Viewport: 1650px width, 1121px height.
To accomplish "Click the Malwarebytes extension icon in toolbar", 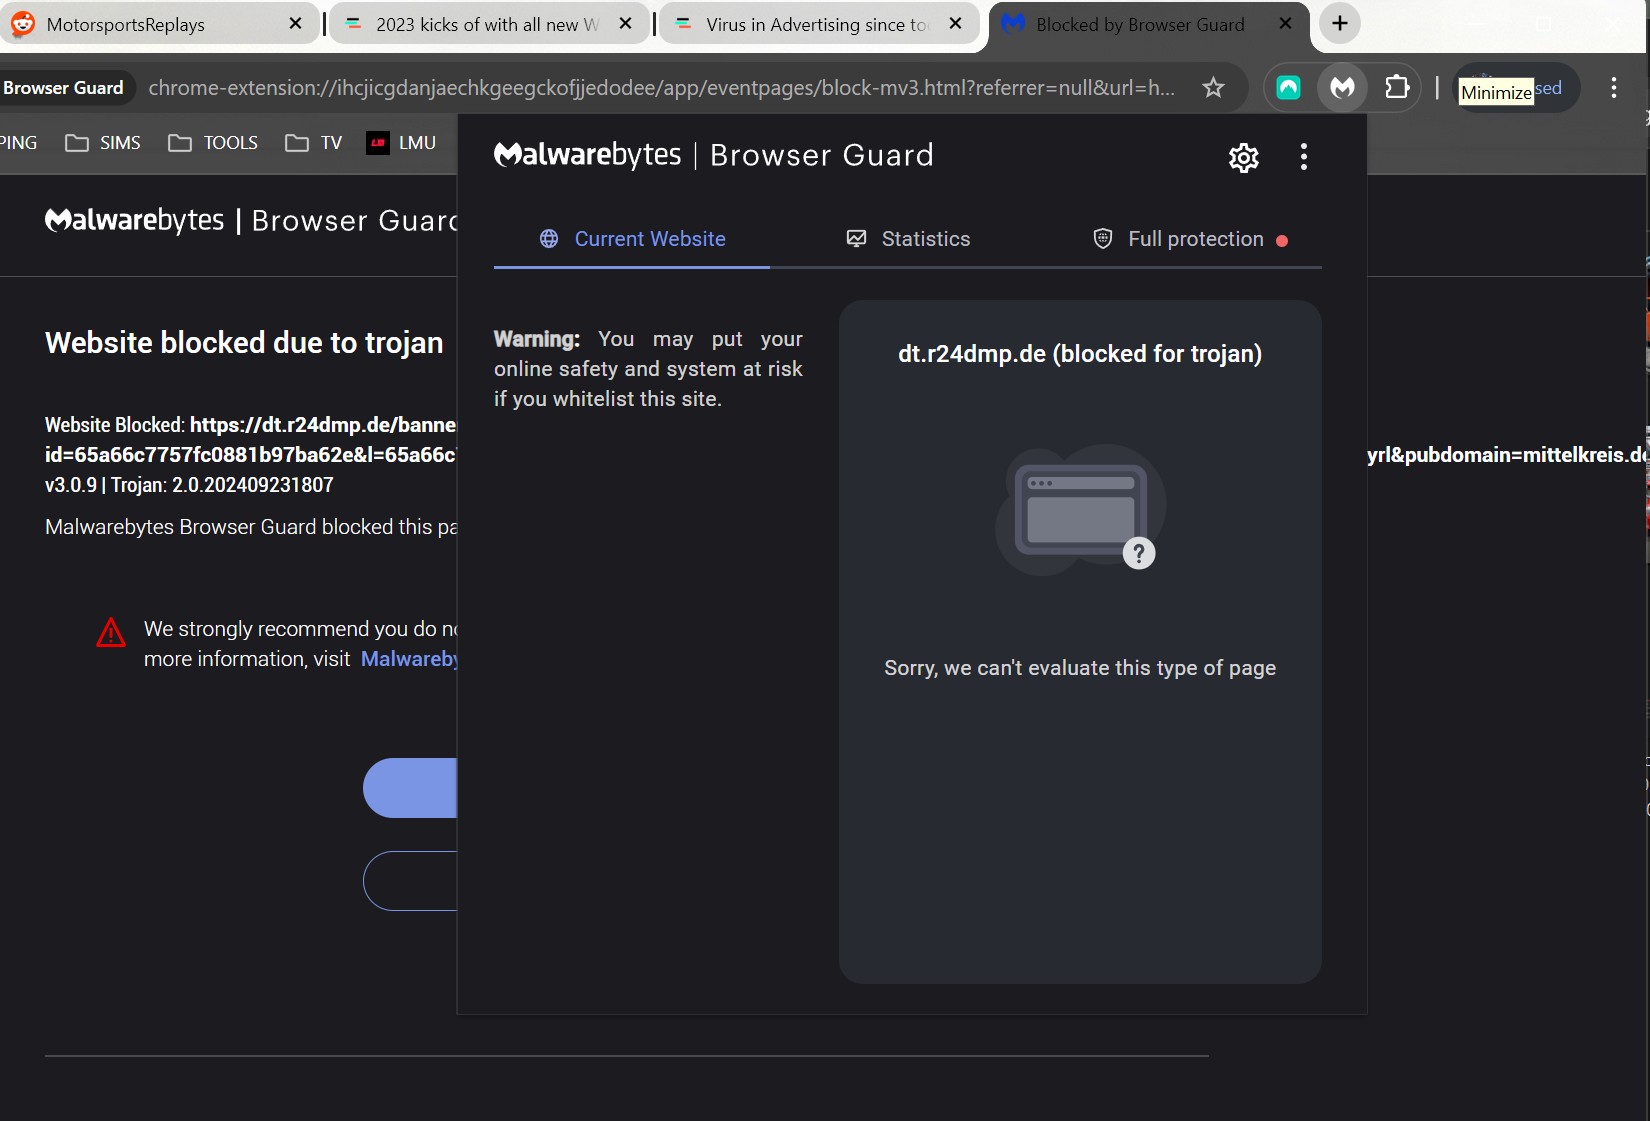I will 1342,88.
